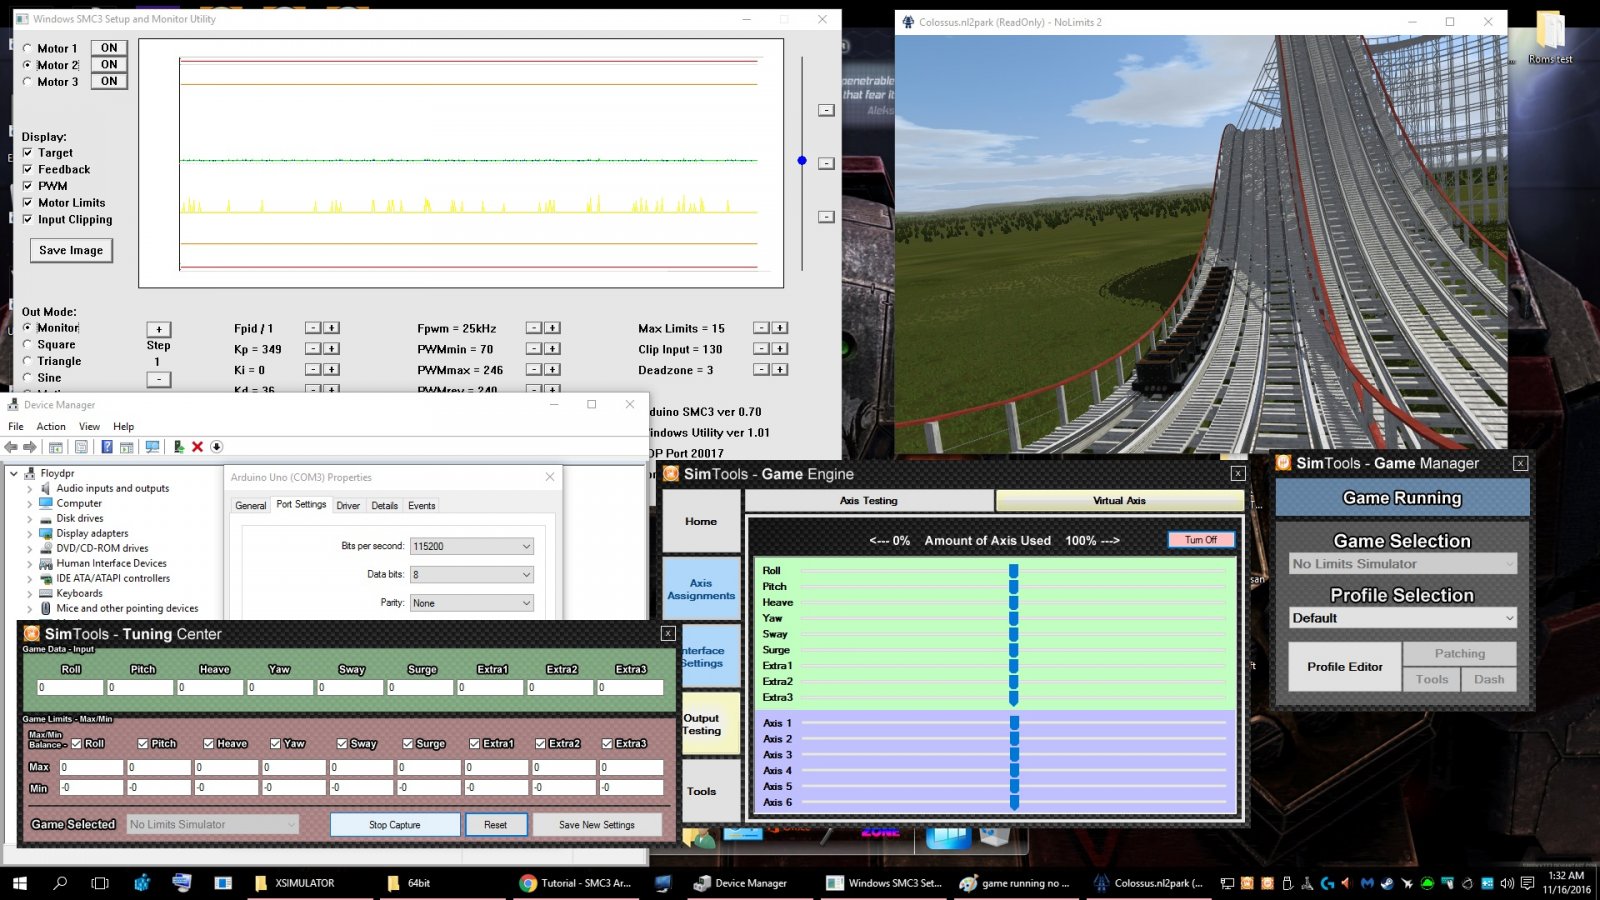Open the Profile Editor in Game Manager
The image size is (1600, 900).
tap(1344, 667)
